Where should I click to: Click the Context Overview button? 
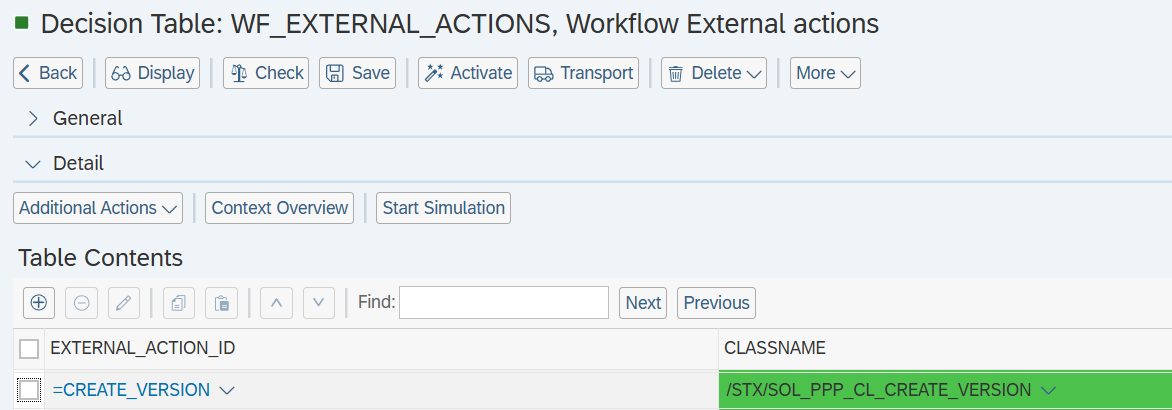click(x=280, y=208)
